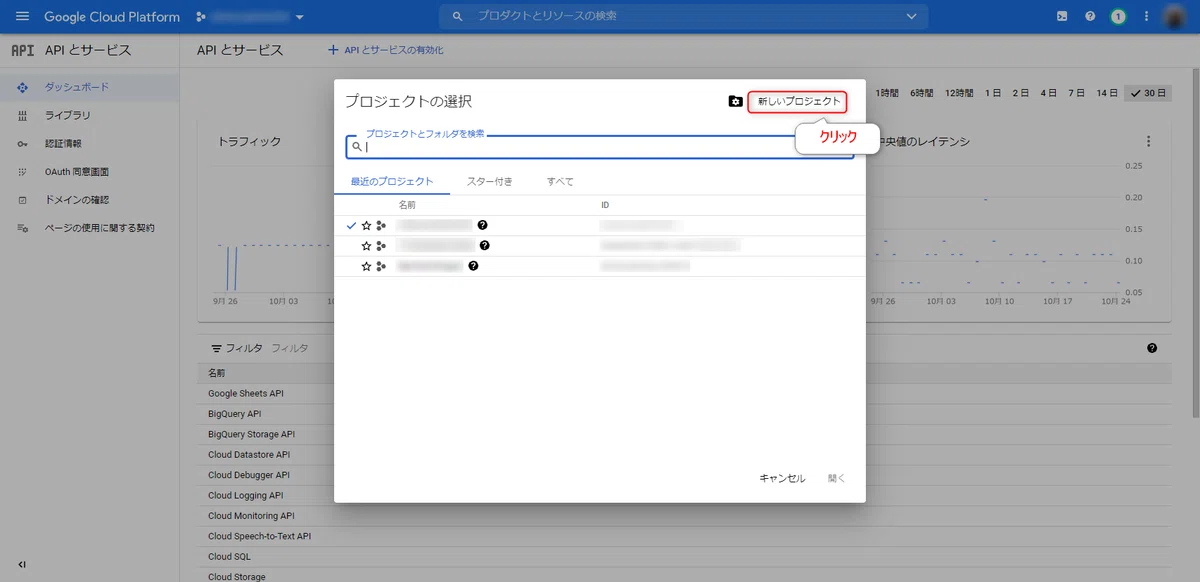1200x582 pixels.
Task: Collapse the sidebar with the bottom arrow
Action: (22, 565)
